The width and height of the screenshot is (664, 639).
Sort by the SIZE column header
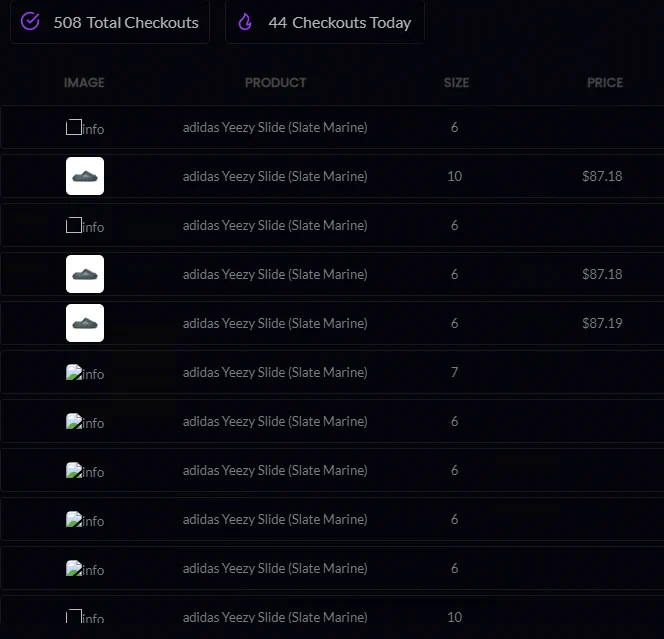[x=456, y=83]
